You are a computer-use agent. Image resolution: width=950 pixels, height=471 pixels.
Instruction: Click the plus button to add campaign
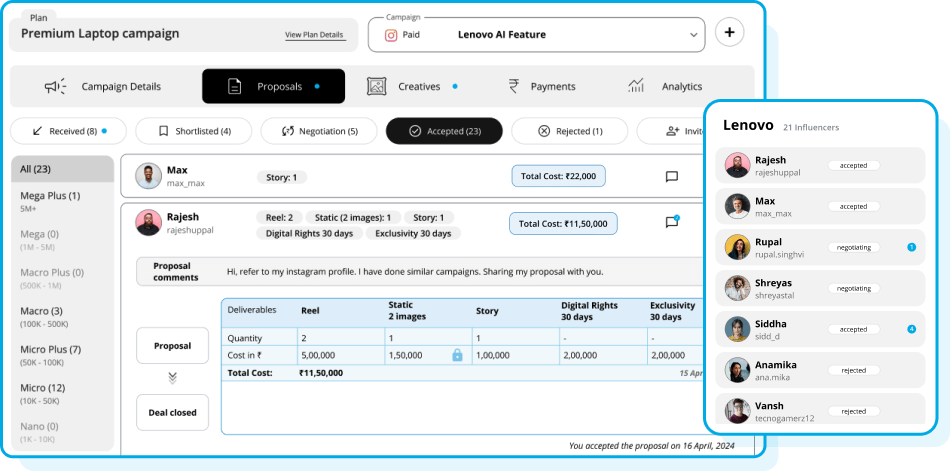(x=729, y=33)
